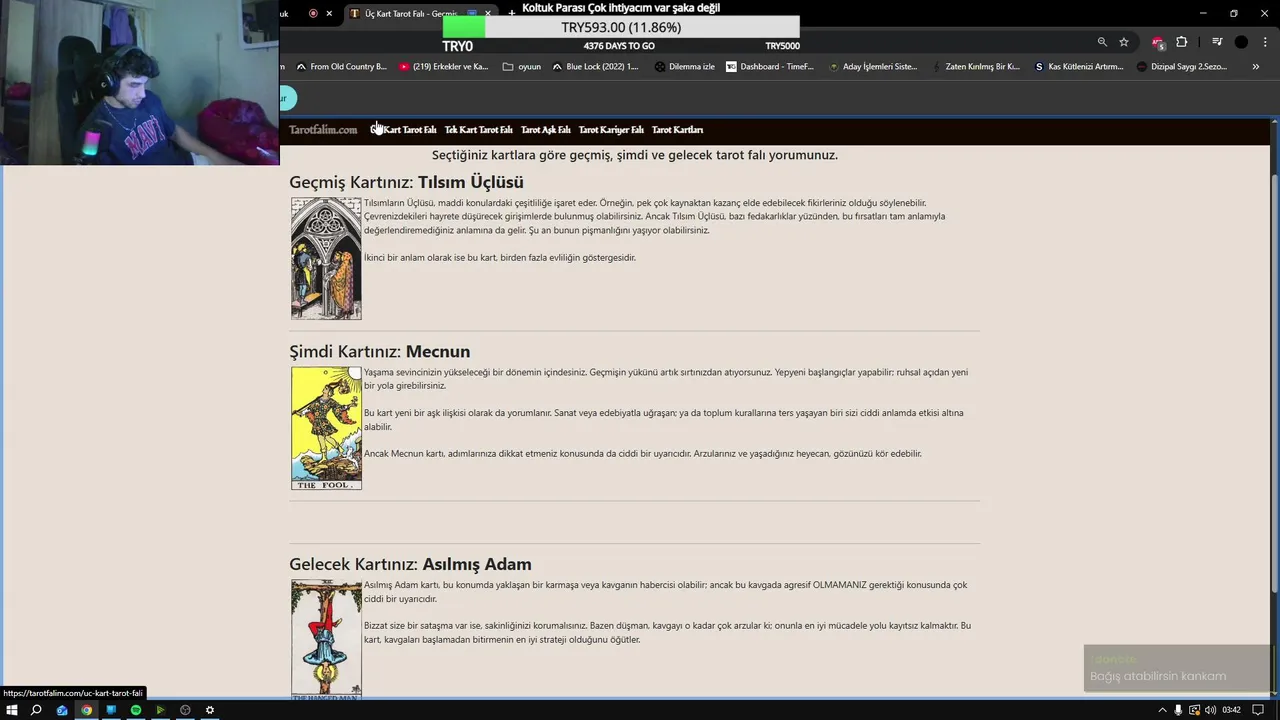
Task: Open blue desktop app taskbar icon
Action: [x=111, y=710]
